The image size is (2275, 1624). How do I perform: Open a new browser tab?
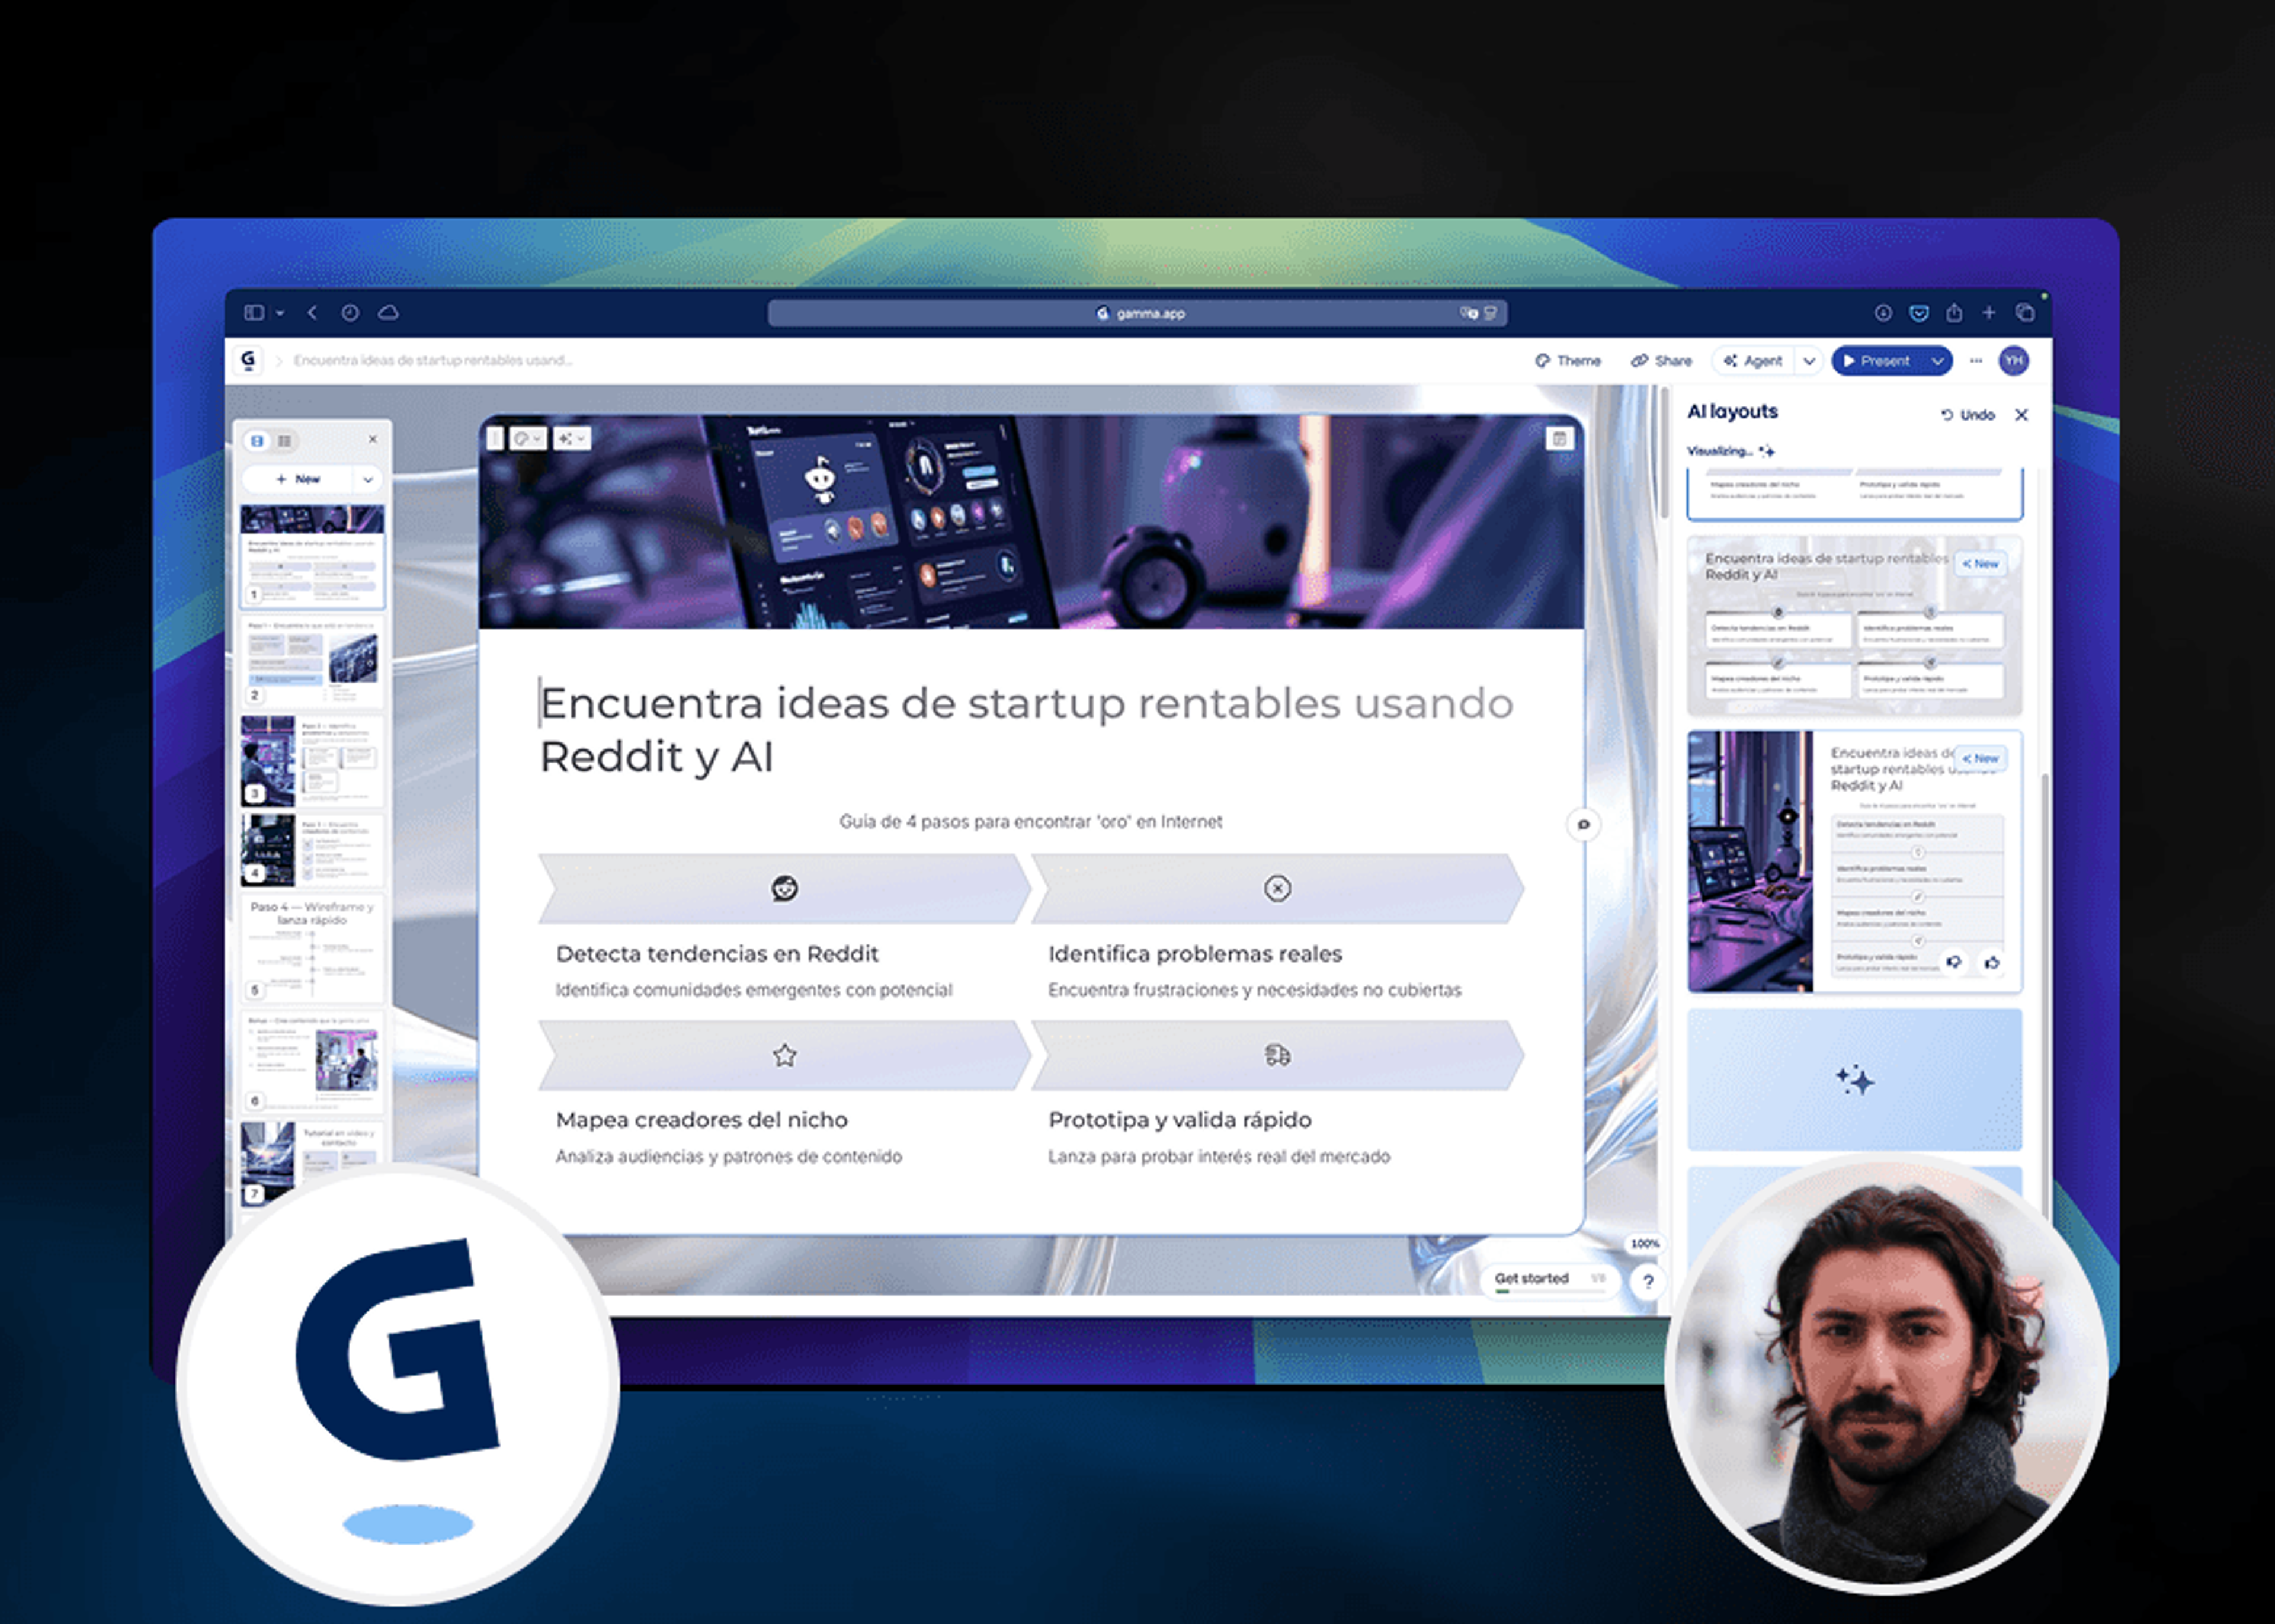(1989, 313)
